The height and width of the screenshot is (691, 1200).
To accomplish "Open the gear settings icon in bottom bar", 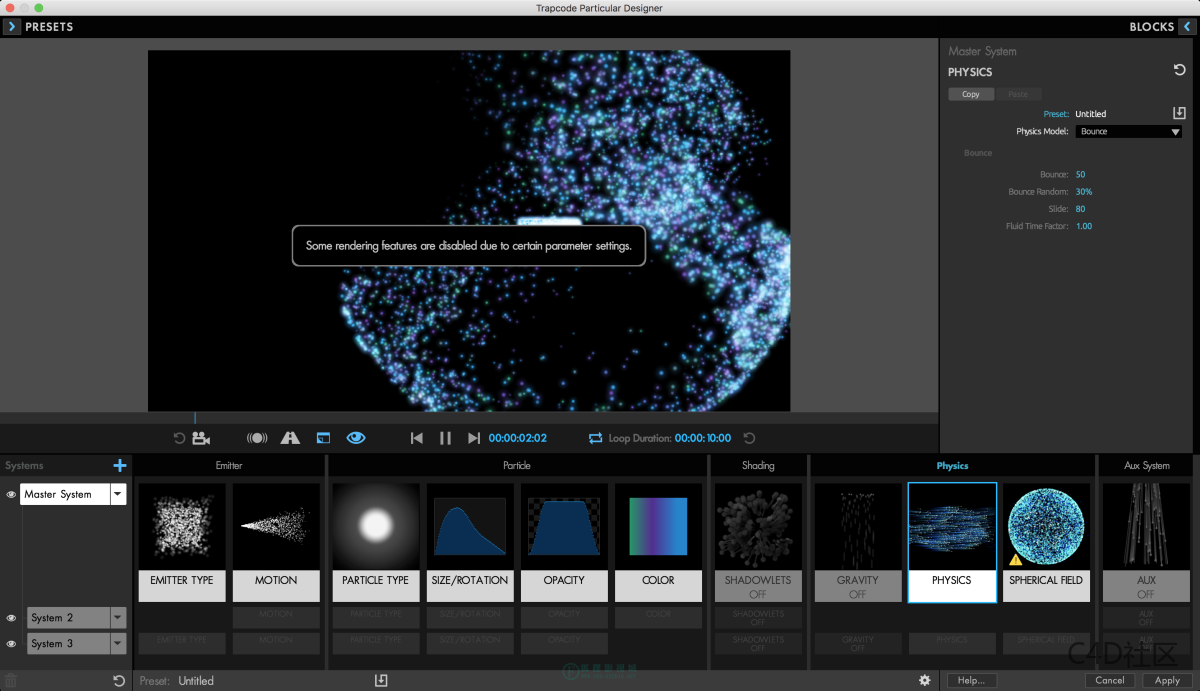I will [x=924, y=679].
